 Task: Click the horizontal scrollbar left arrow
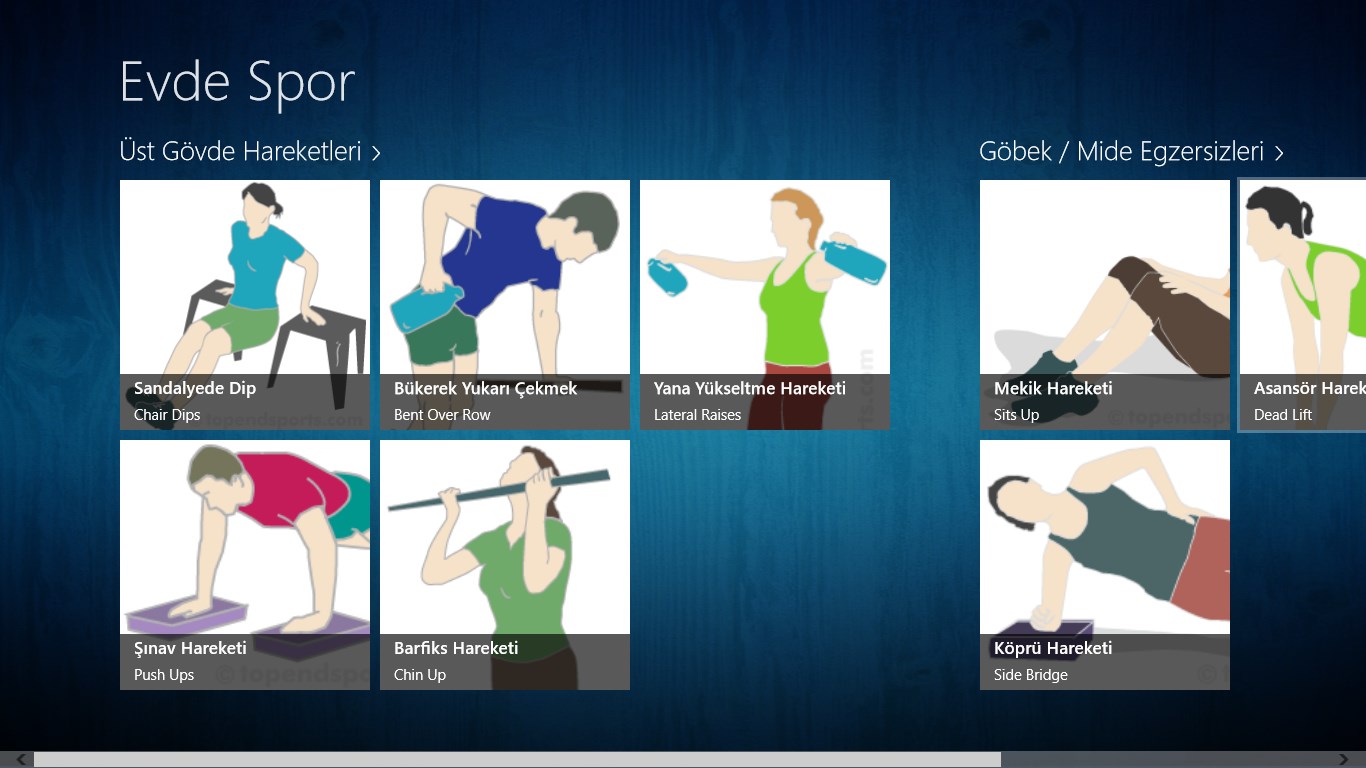(x=21, y=760)
